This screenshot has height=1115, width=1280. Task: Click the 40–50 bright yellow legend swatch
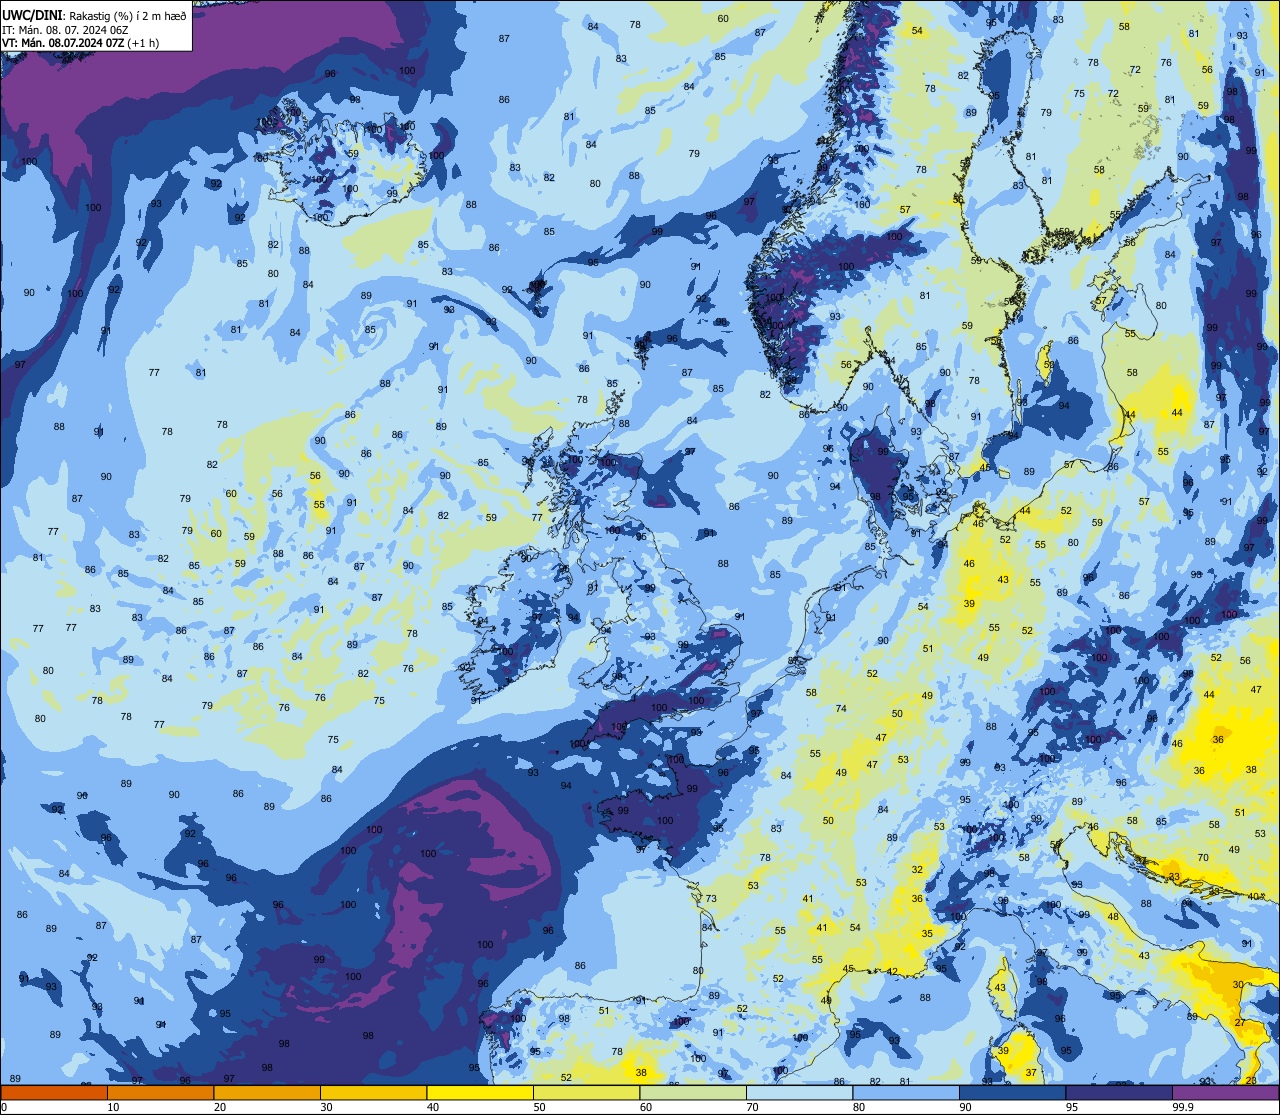480,1092
